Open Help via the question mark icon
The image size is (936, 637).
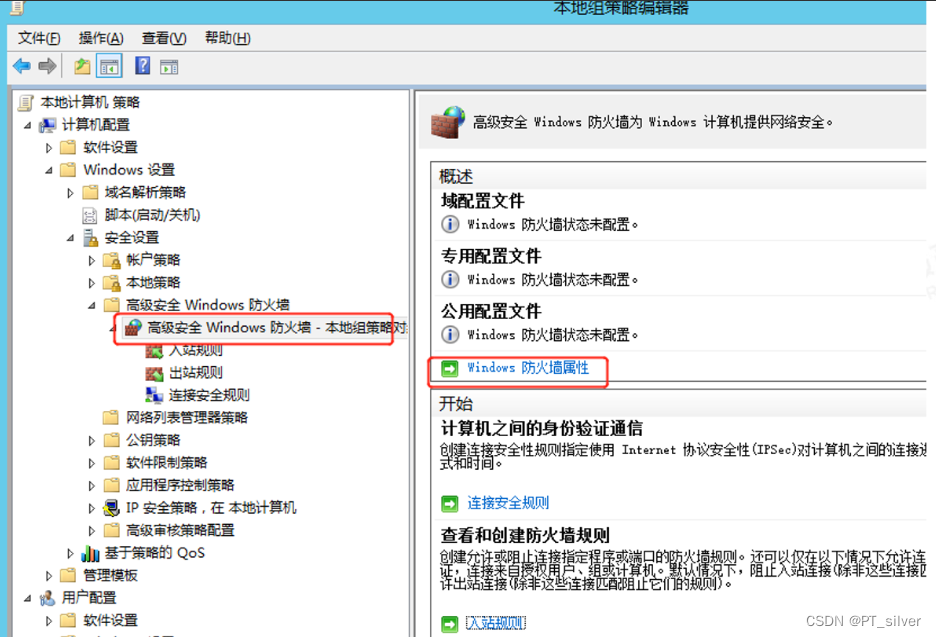coord(143,66)
